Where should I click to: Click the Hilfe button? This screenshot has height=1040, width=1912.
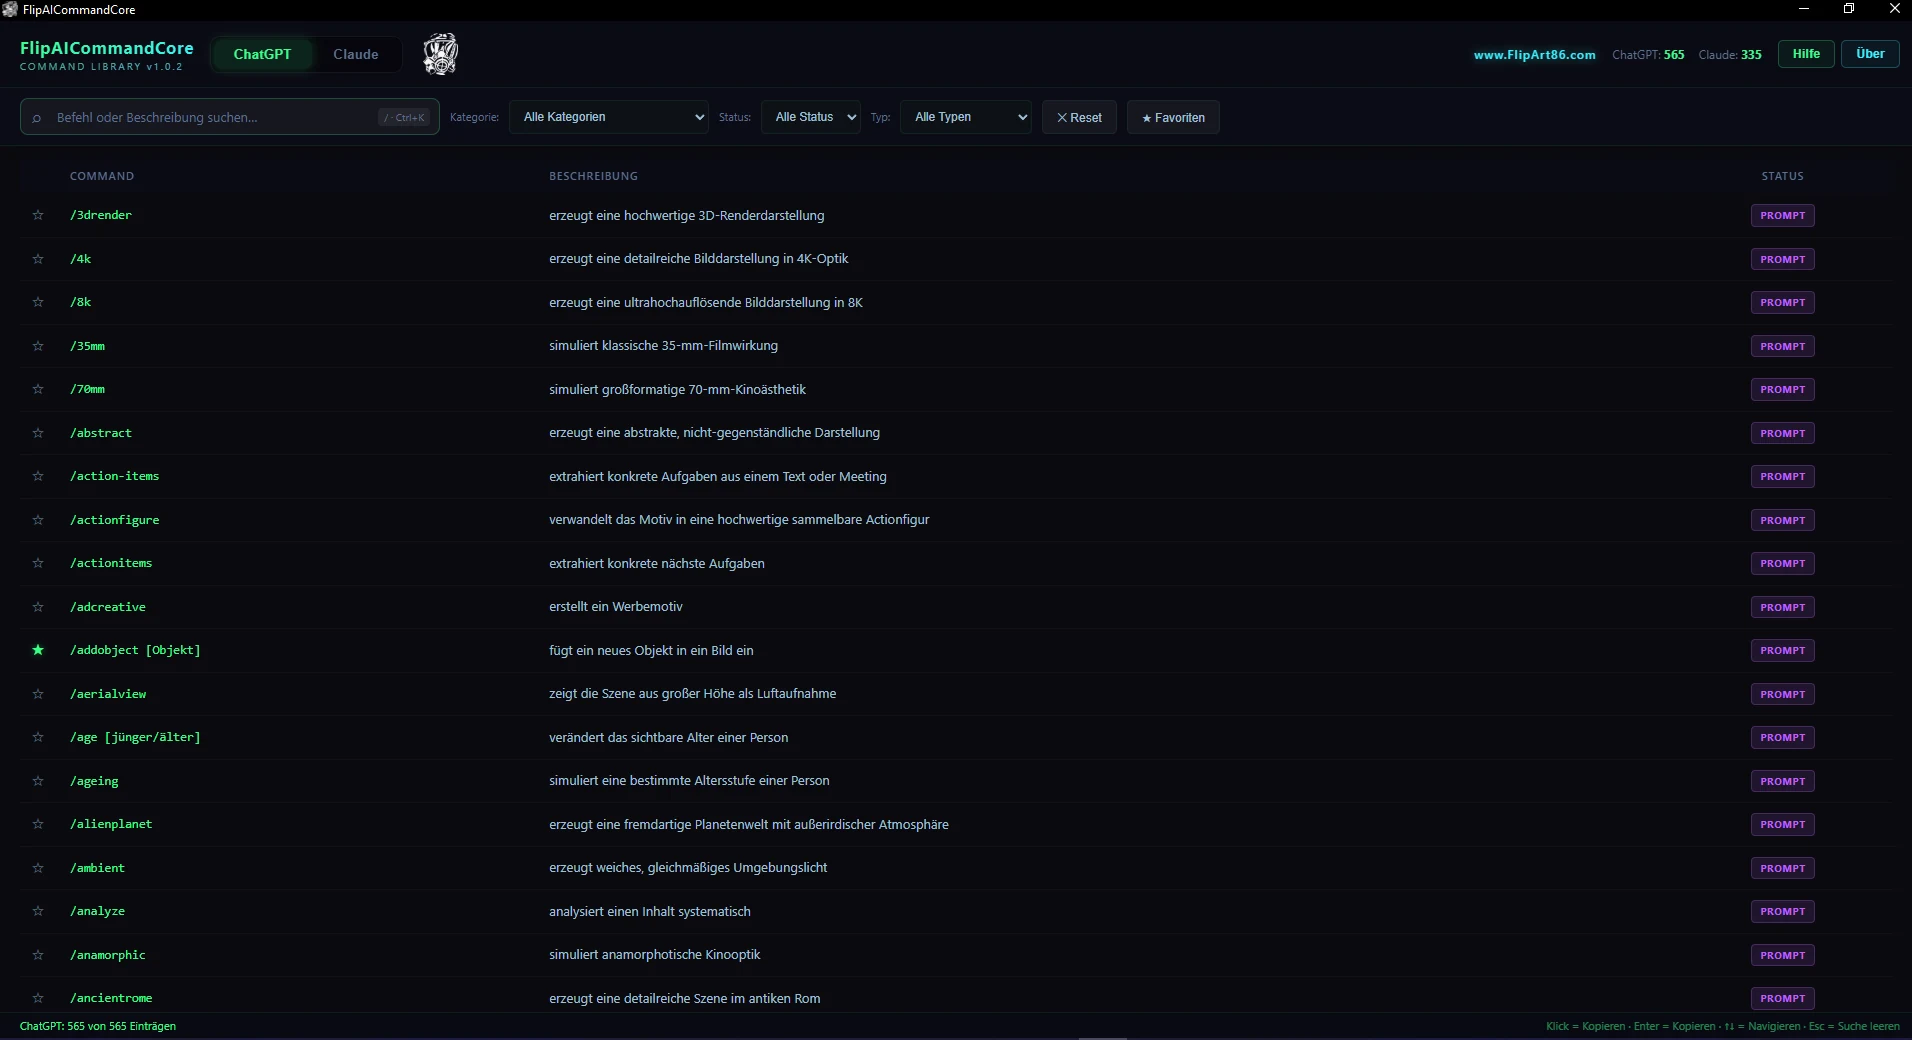click(x=1806, y=54)
